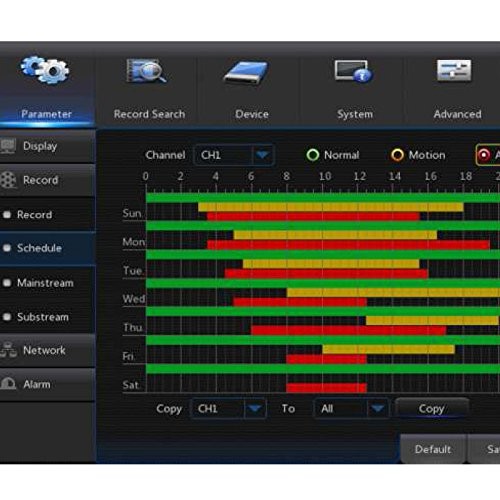Open the System monitor info icon
The image size is (500, 500).
pyautogui.click(x=353, y=71)
